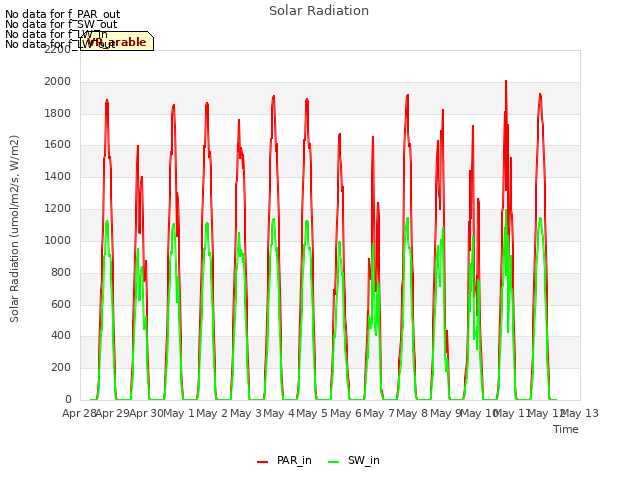Click the May 7 x-axis date label
This screenshot has width=640, height=480.
[379, 413]
